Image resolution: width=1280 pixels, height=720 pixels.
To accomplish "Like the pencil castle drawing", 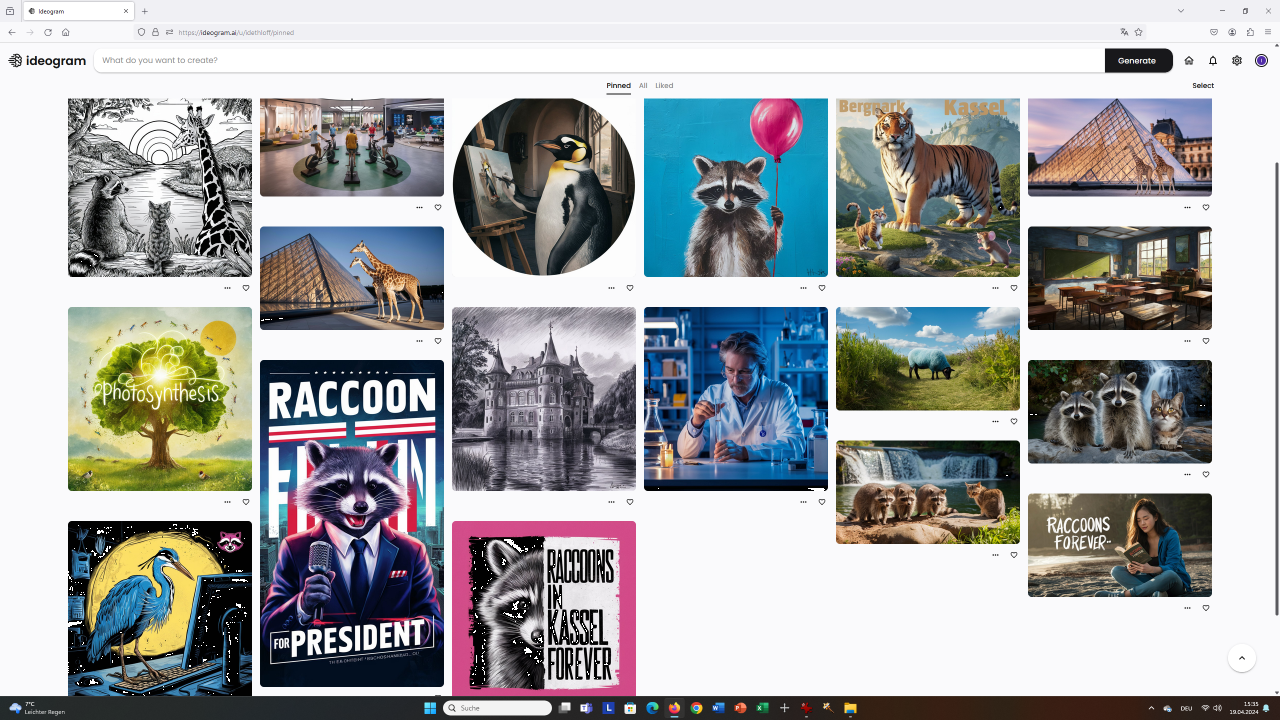I will click(x=630, y=502).
